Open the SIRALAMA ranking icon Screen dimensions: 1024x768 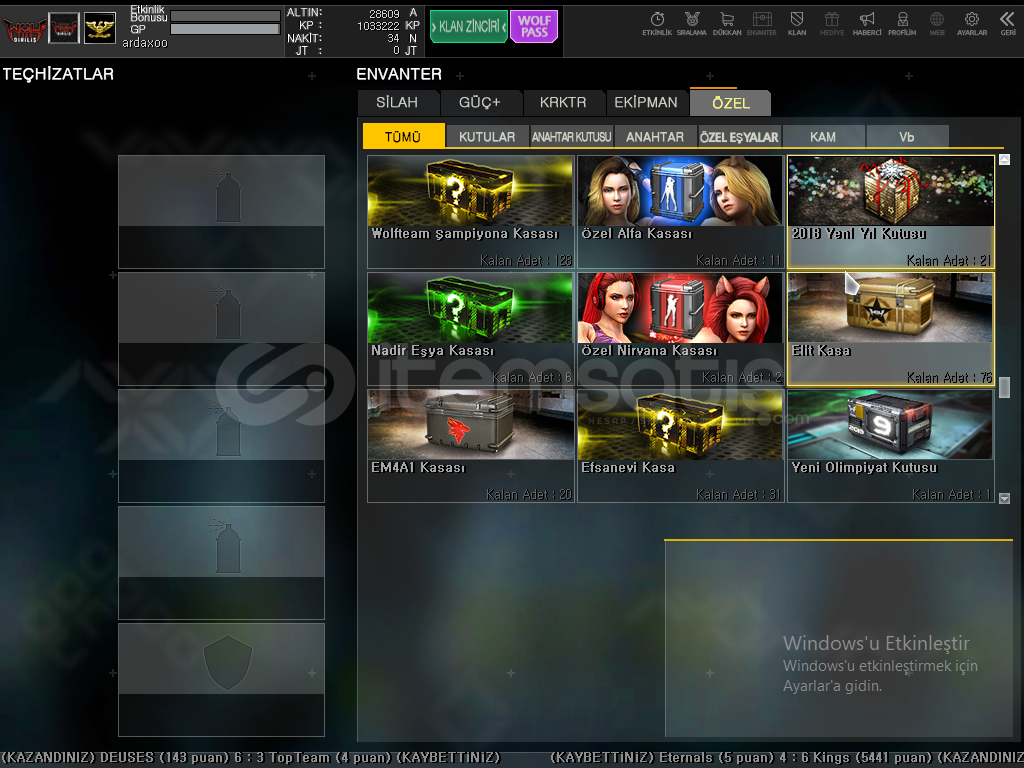click(x=692, y=24)
